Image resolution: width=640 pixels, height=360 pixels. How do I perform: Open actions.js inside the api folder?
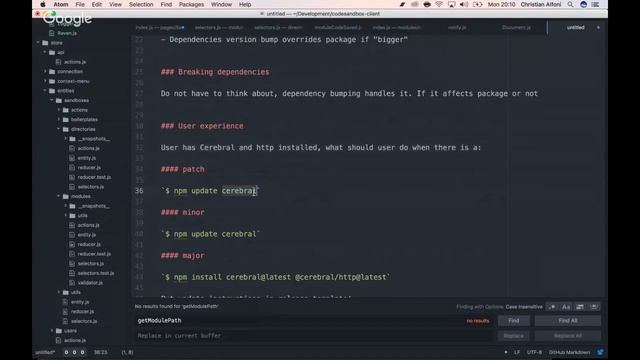[x=75, y=62]
